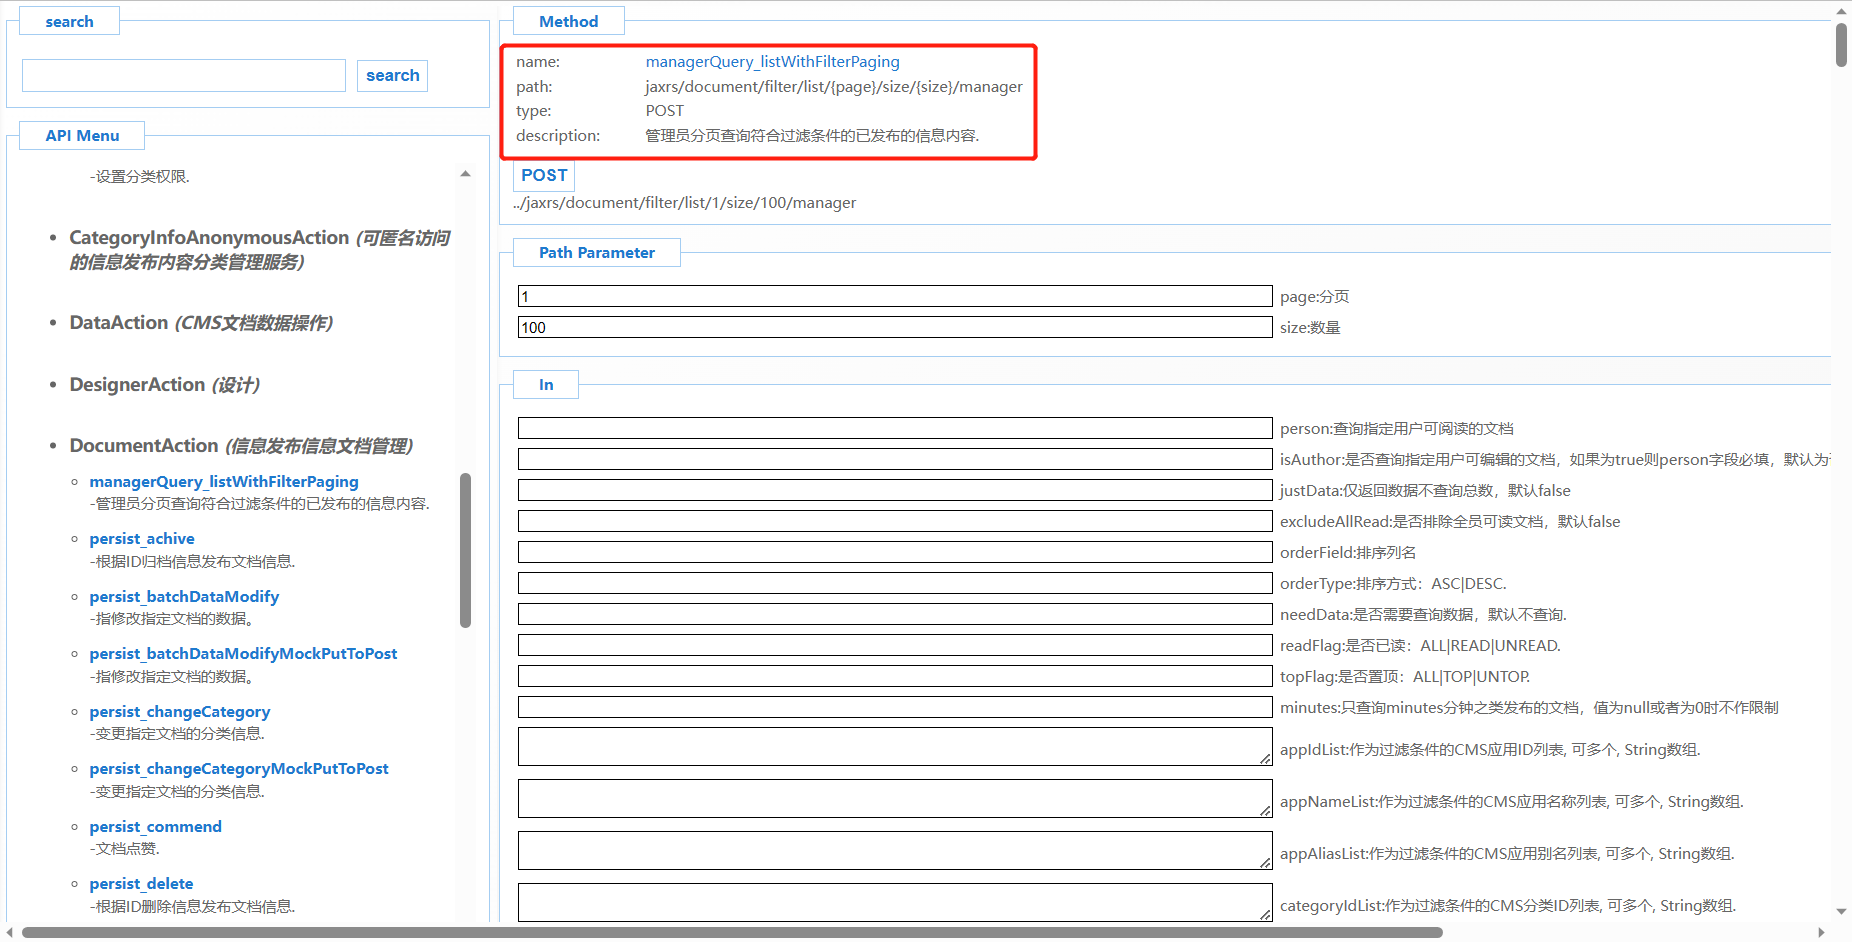Open persist_batchDataModifyMockPutToPost API entry

coord(243,654)
